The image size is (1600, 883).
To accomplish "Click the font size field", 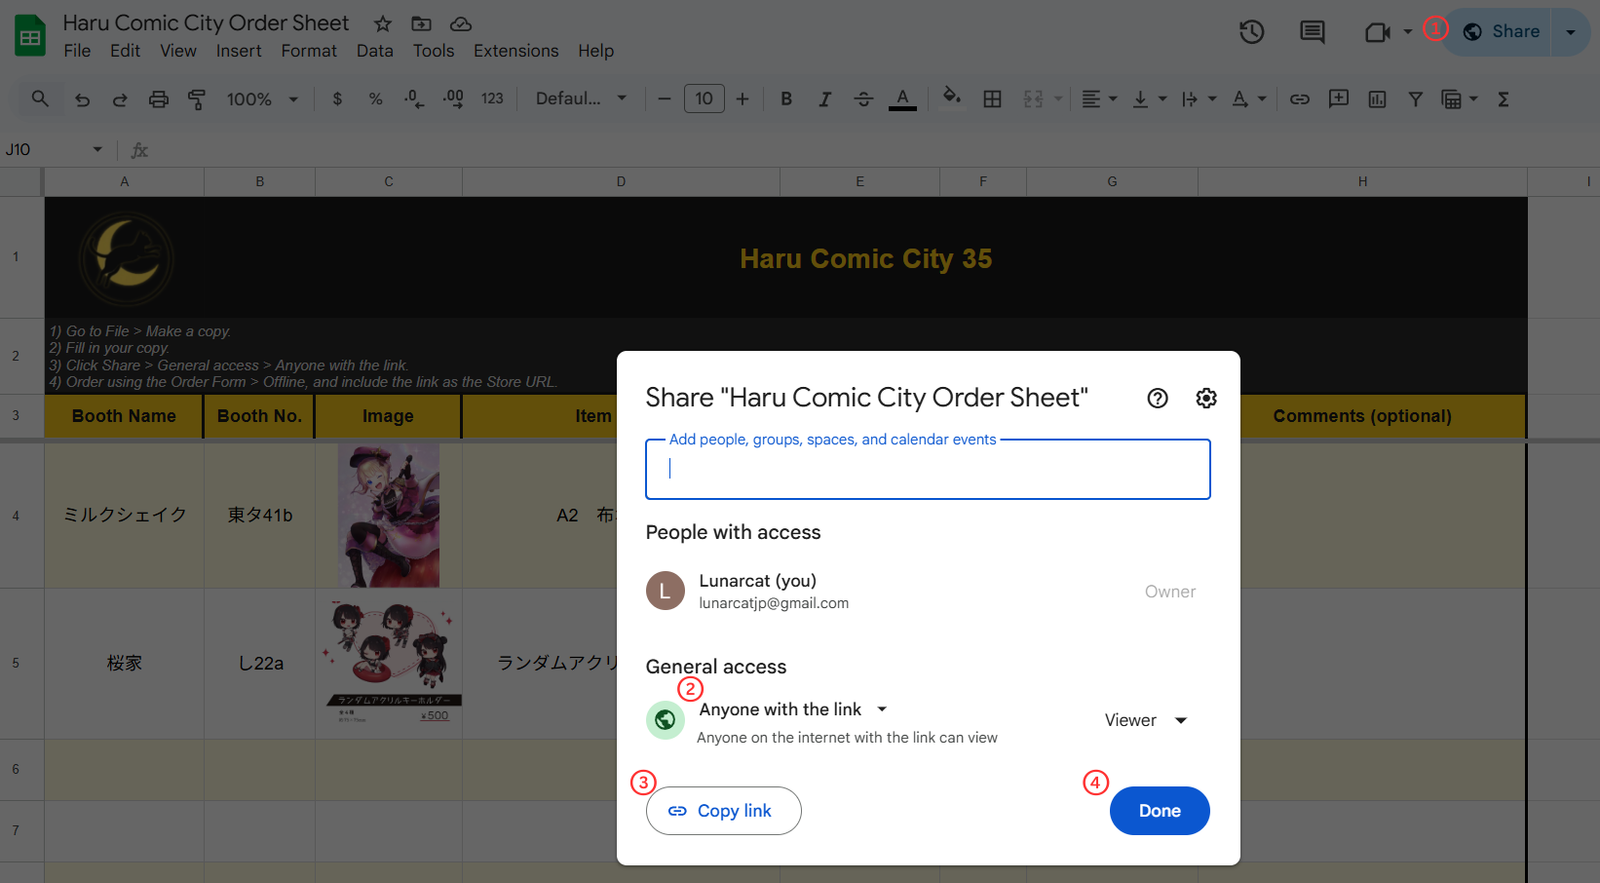I will (704, 99).
